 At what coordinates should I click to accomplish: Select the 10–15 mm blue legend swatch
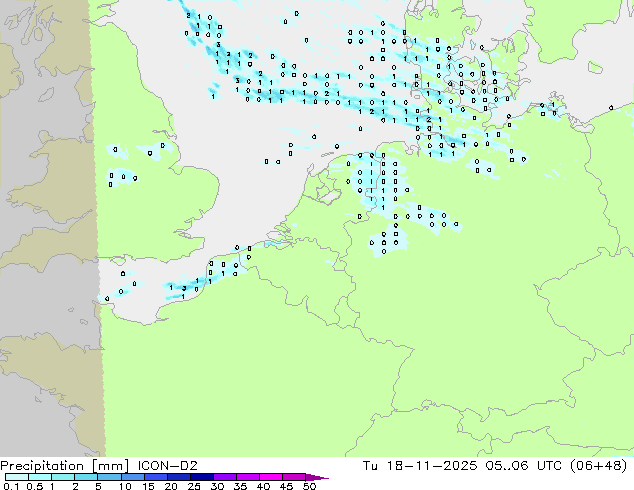[133, 477]
